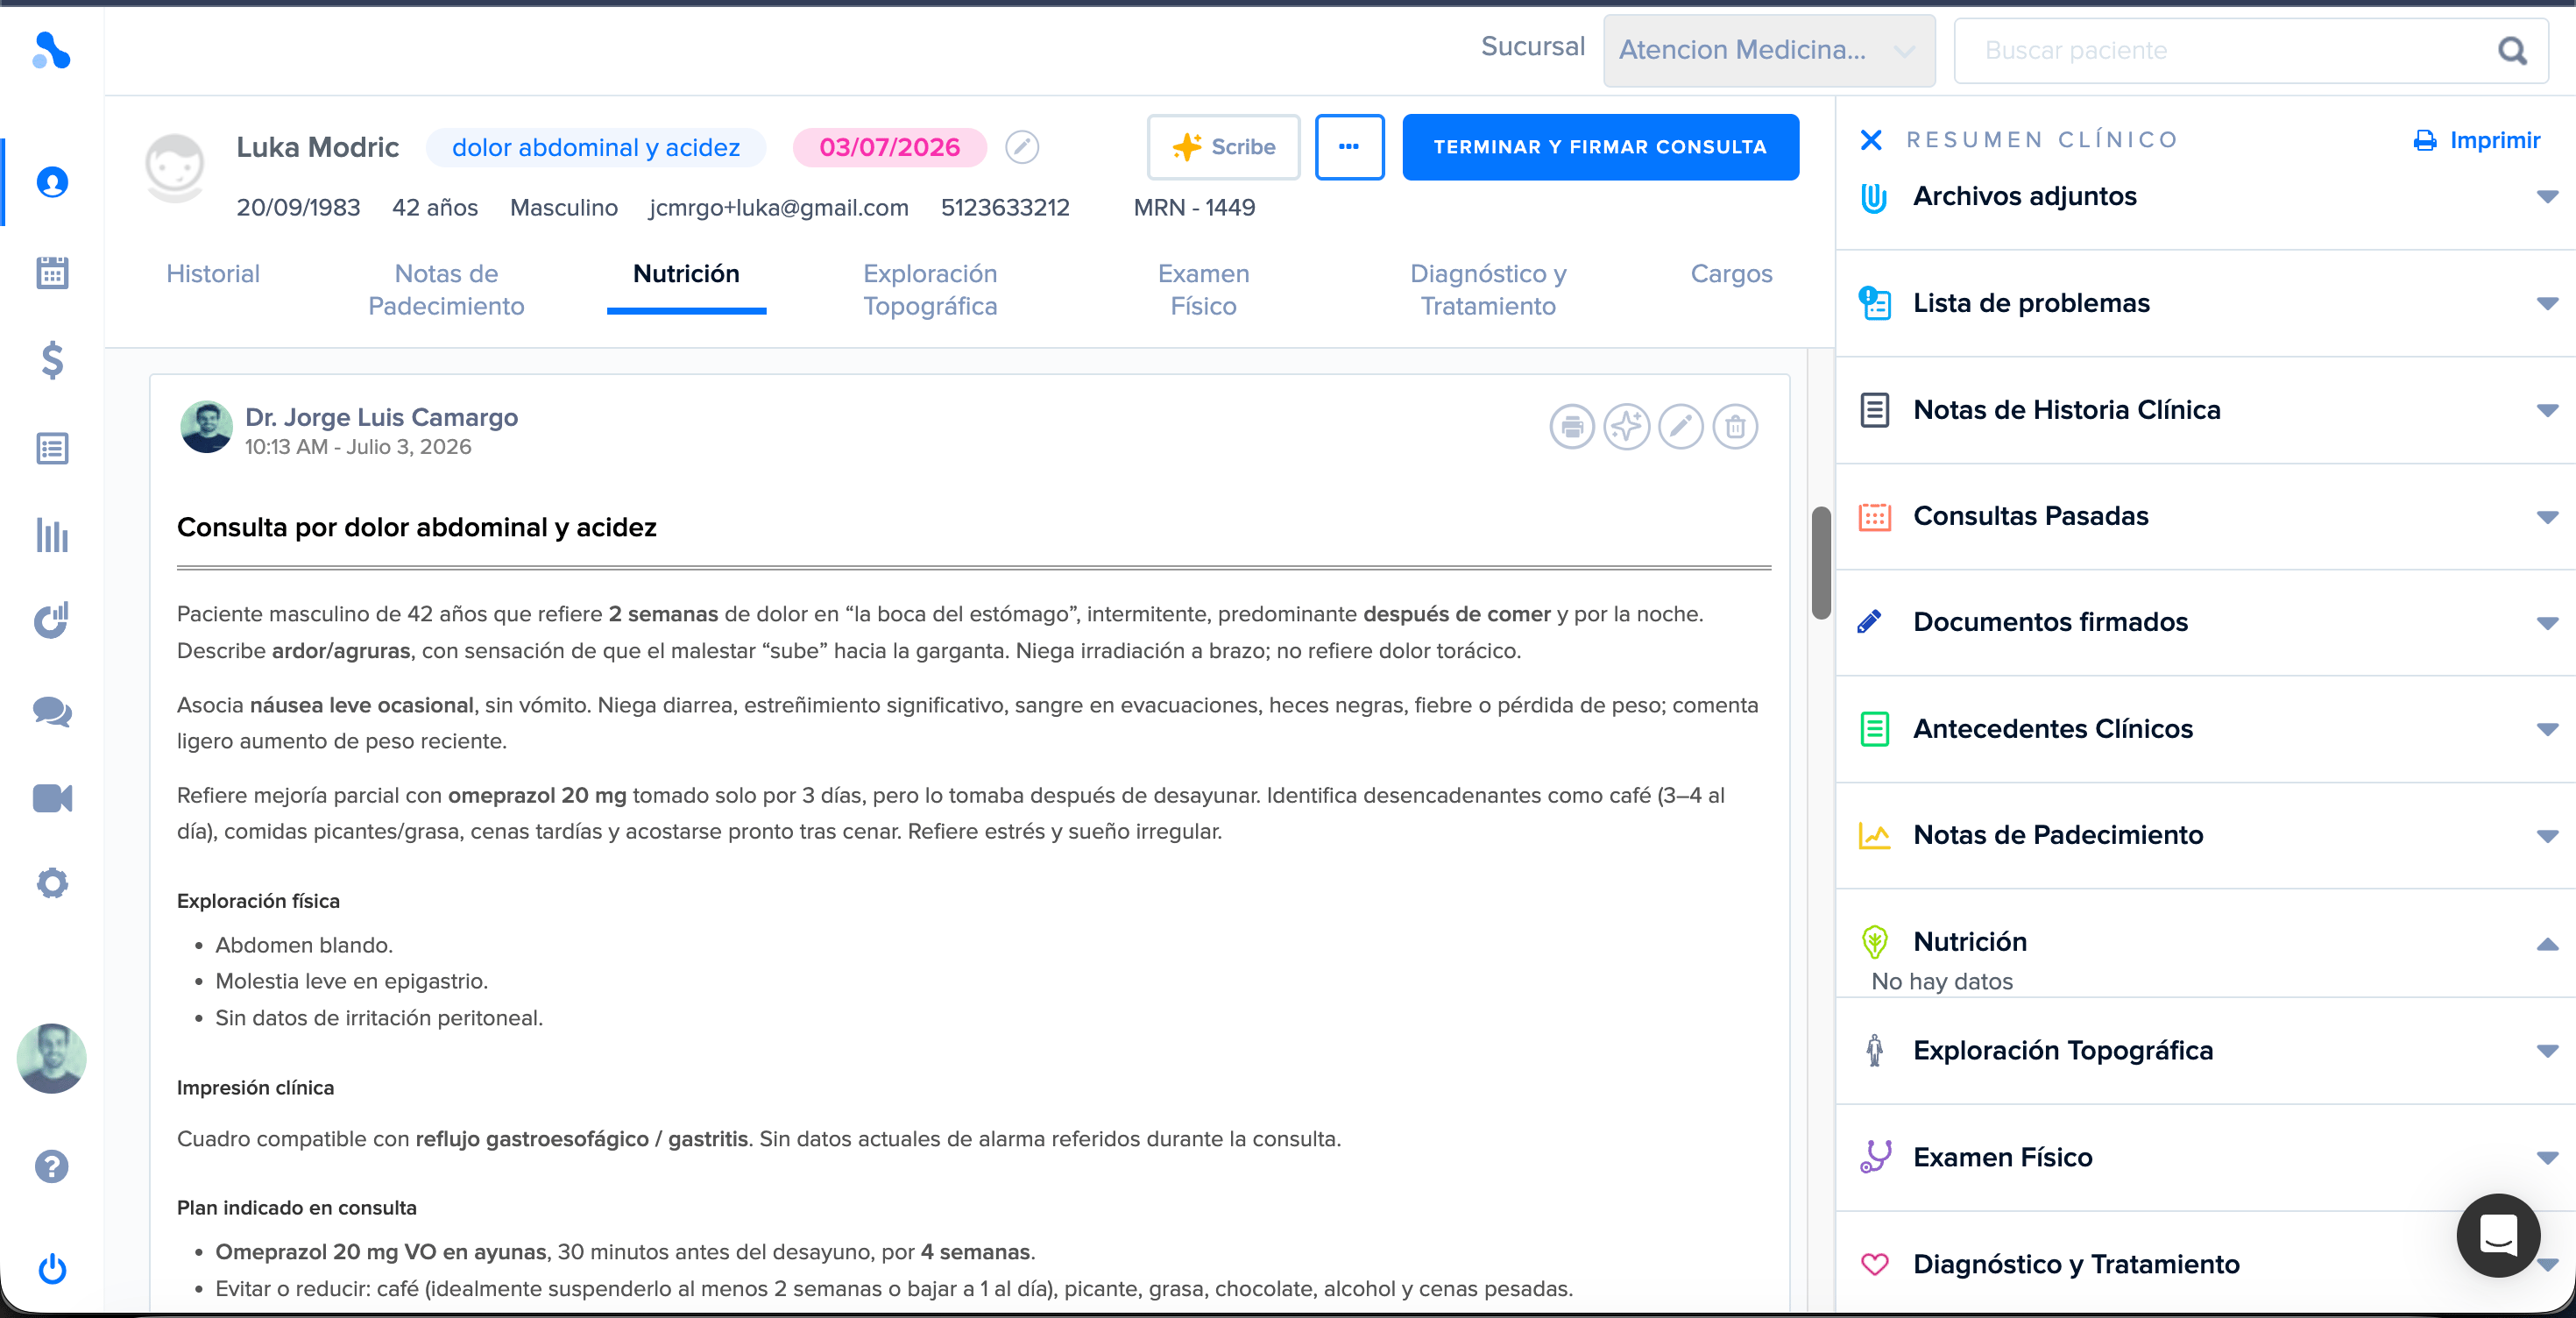Click the Diagnóstico y Tratamiento heart icon

1874,1264
